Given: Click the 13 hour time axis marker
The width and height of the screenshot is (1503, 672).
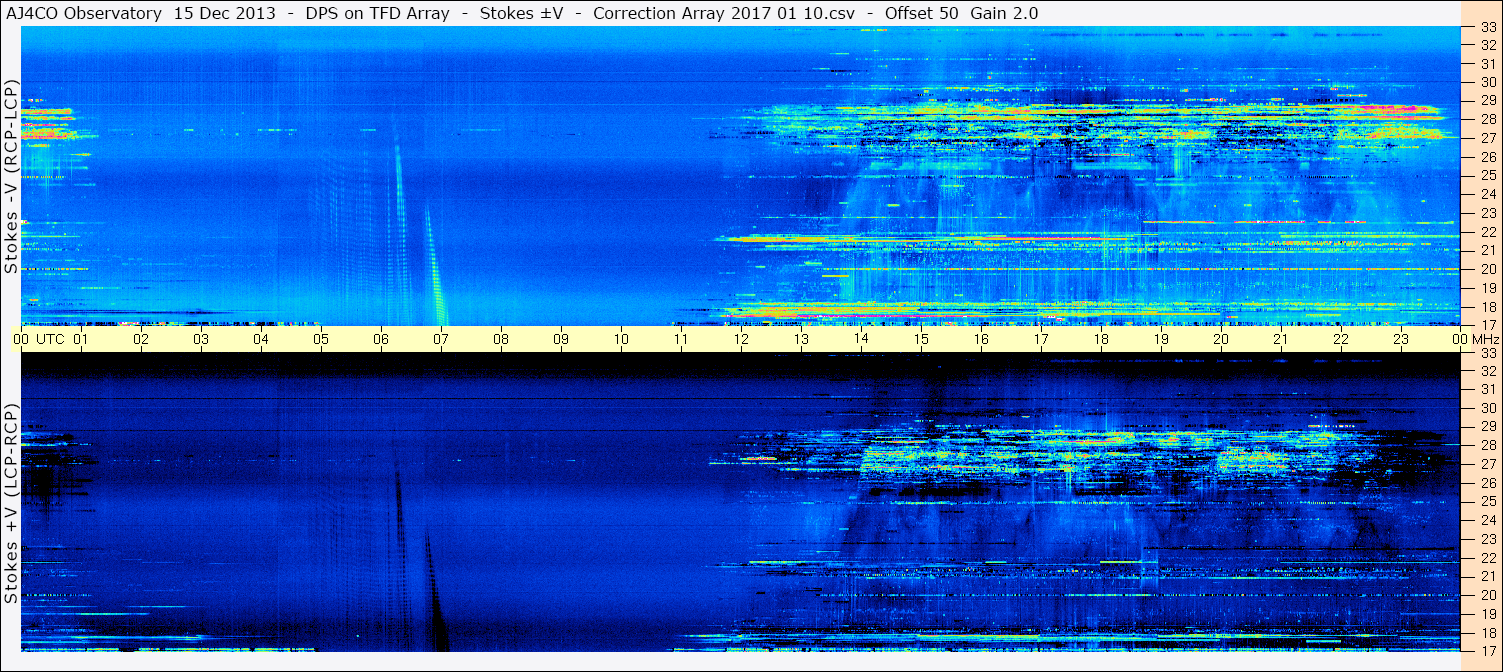Looking at the screenshot, I should pos(801,339).
